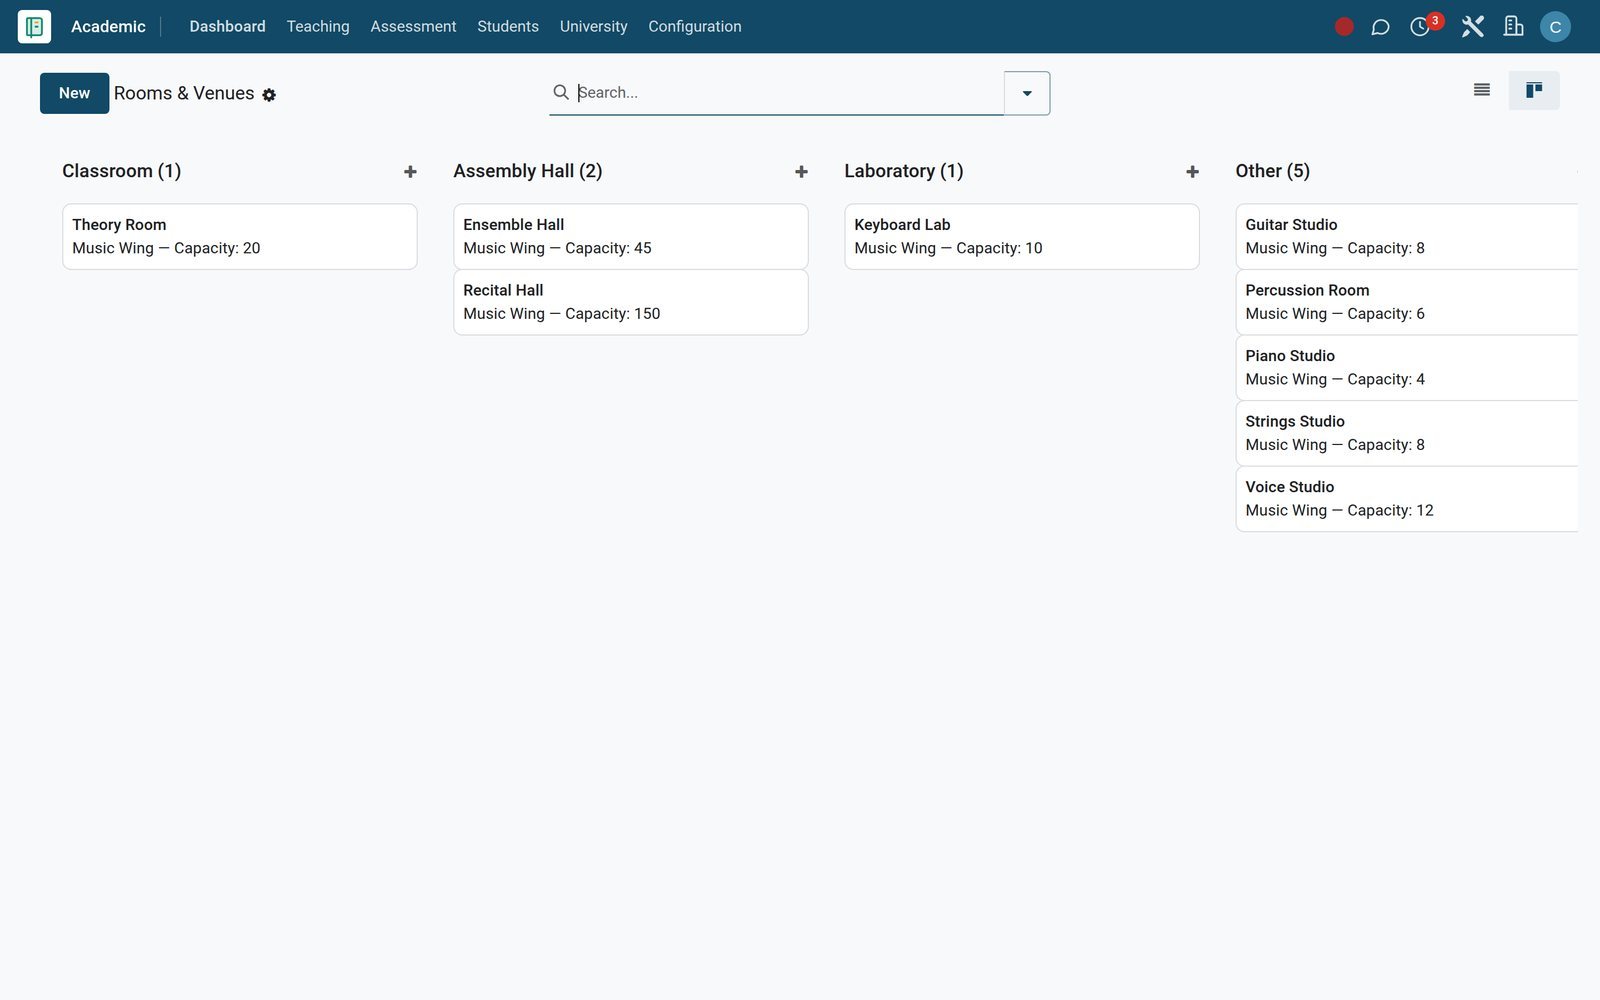Open the messaging chat bubble icon
This screenshot has width=1600, height=1000.
click(1380, 27)
